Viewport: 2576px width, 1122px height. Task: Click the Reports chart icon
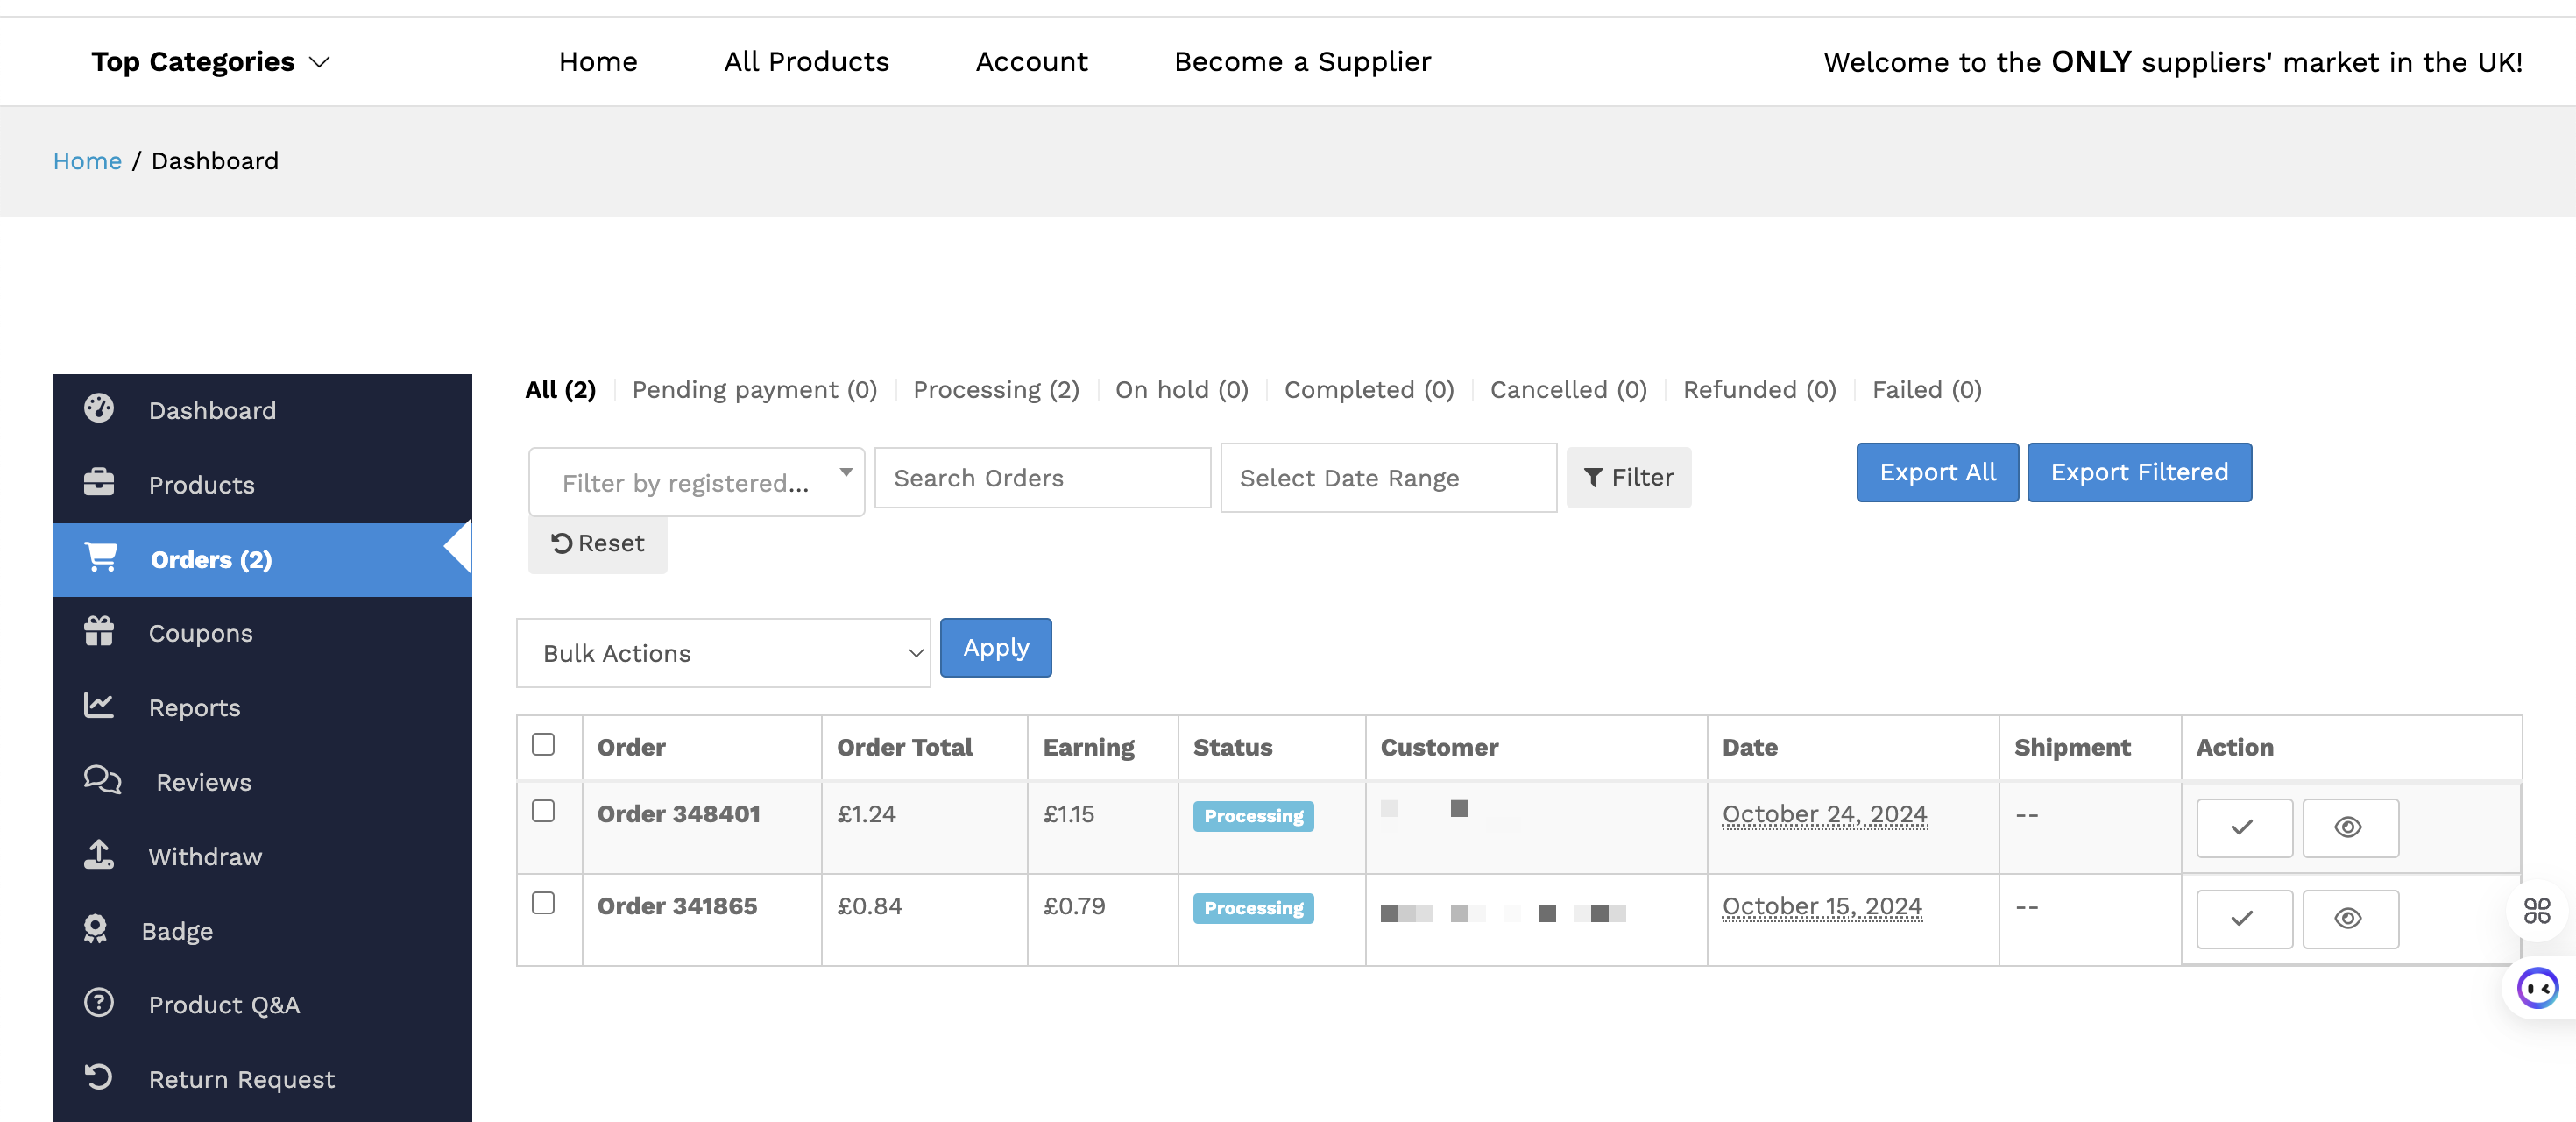[x=99, y=706]
